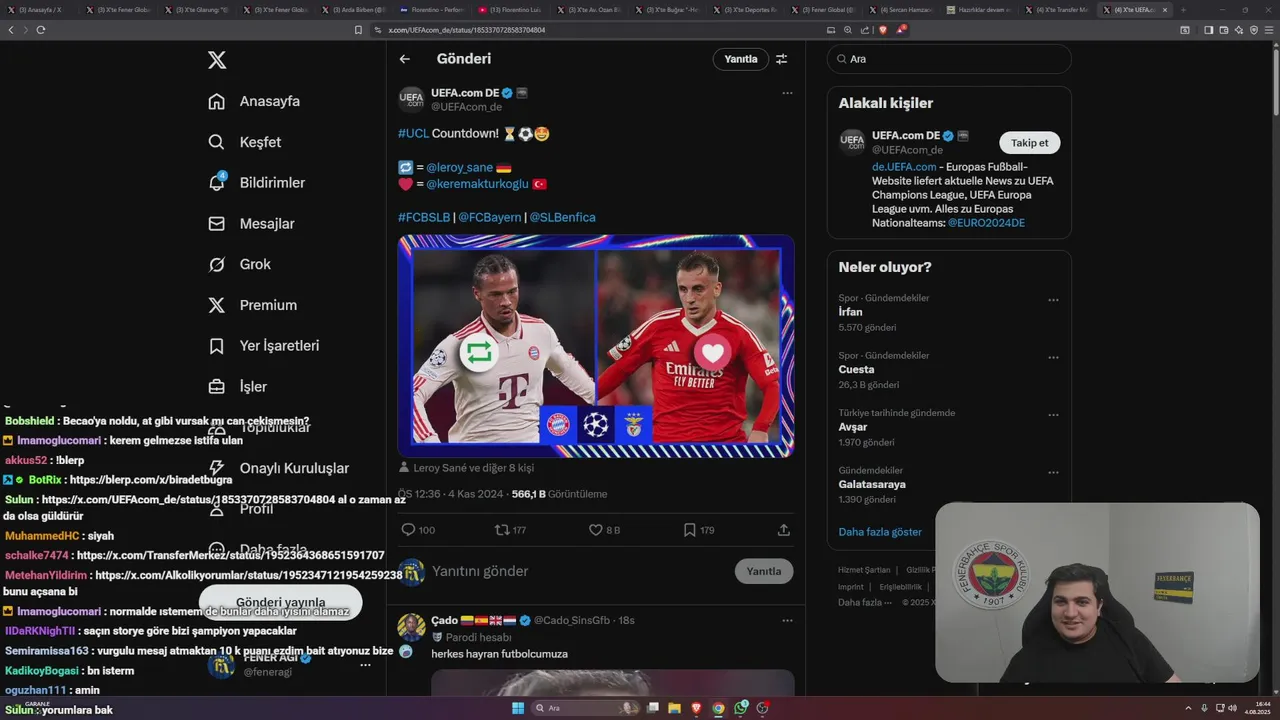Reload the page in browser toolbar
Image resolution: width=1280 pixels, height=720 pixels.
pos(41,30)
